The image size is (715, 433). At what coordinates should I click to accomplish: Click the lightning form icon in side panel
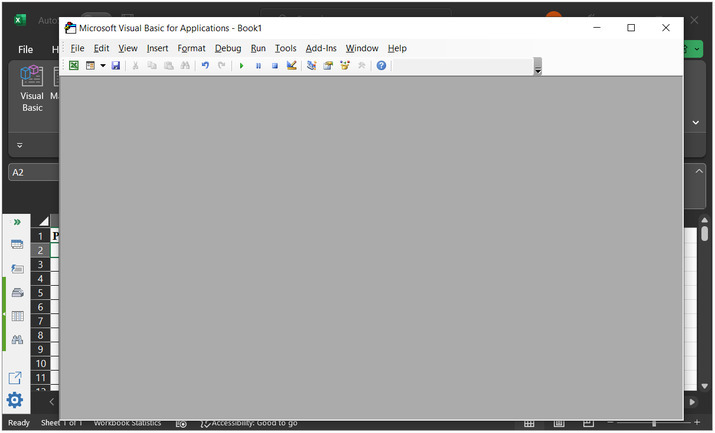click(x=17, y=269)
